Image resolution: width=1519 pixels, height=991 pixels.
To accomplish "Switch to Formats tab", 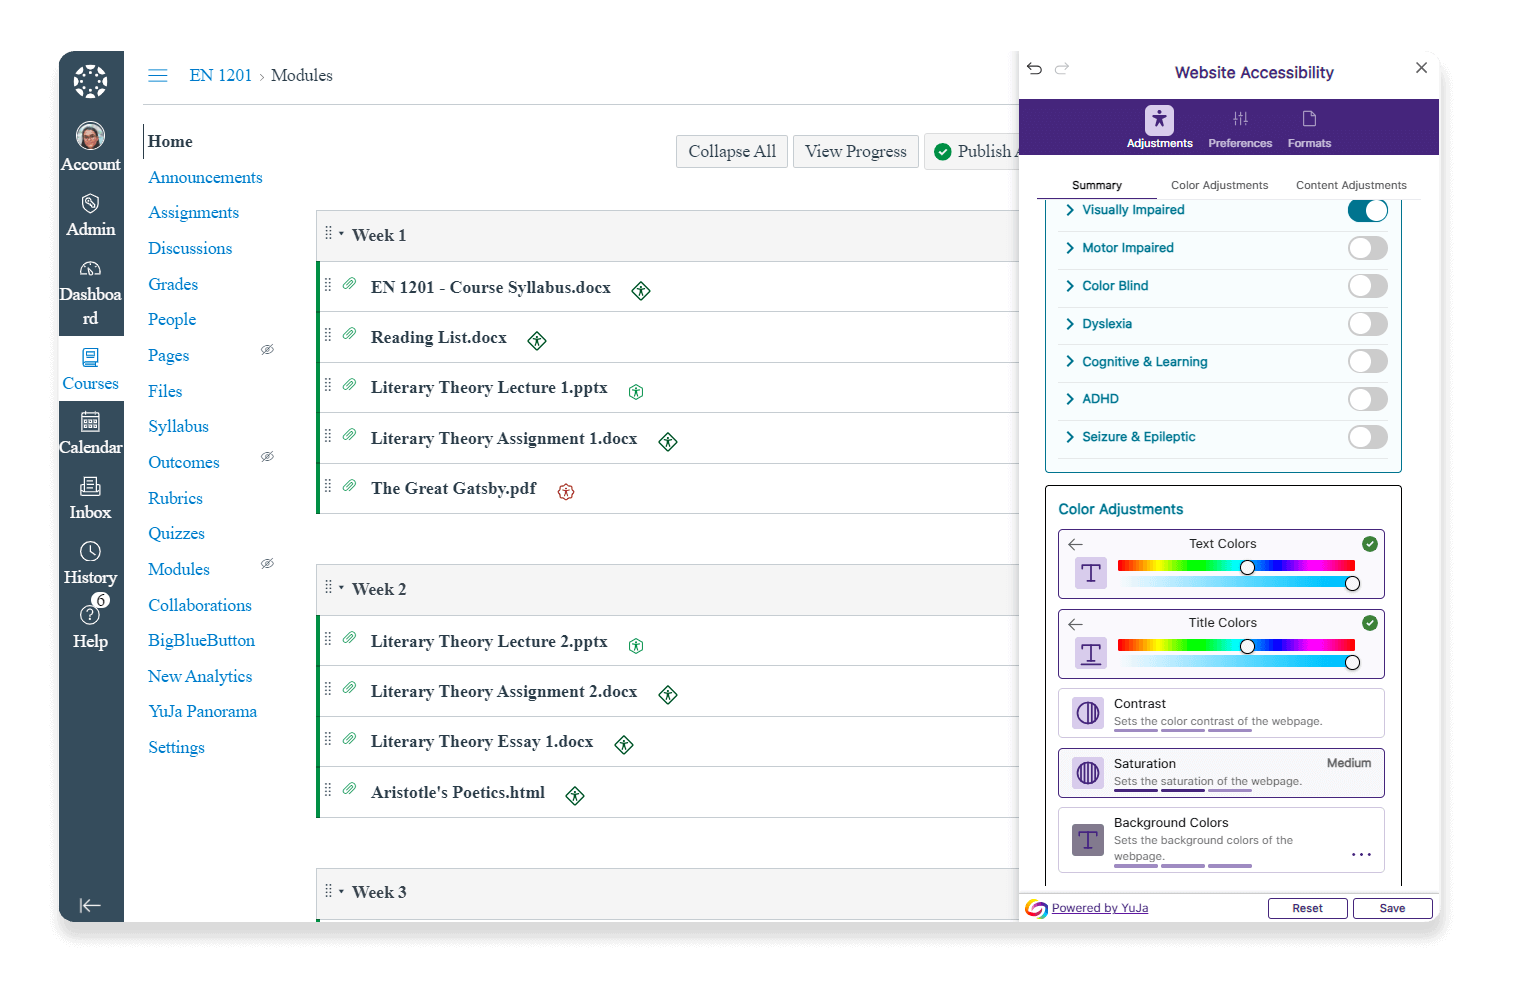I will 1309,127.
